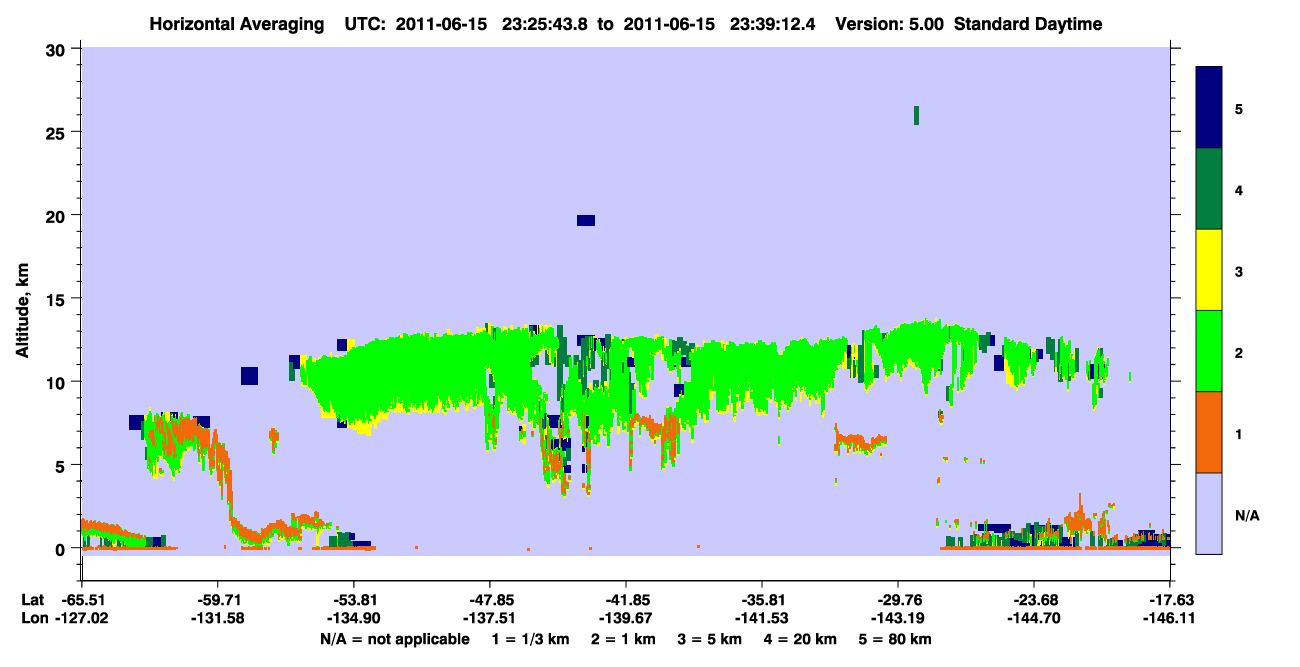
Task: Click the legend entry '2 = 1 km'
Action: (623, 639)
